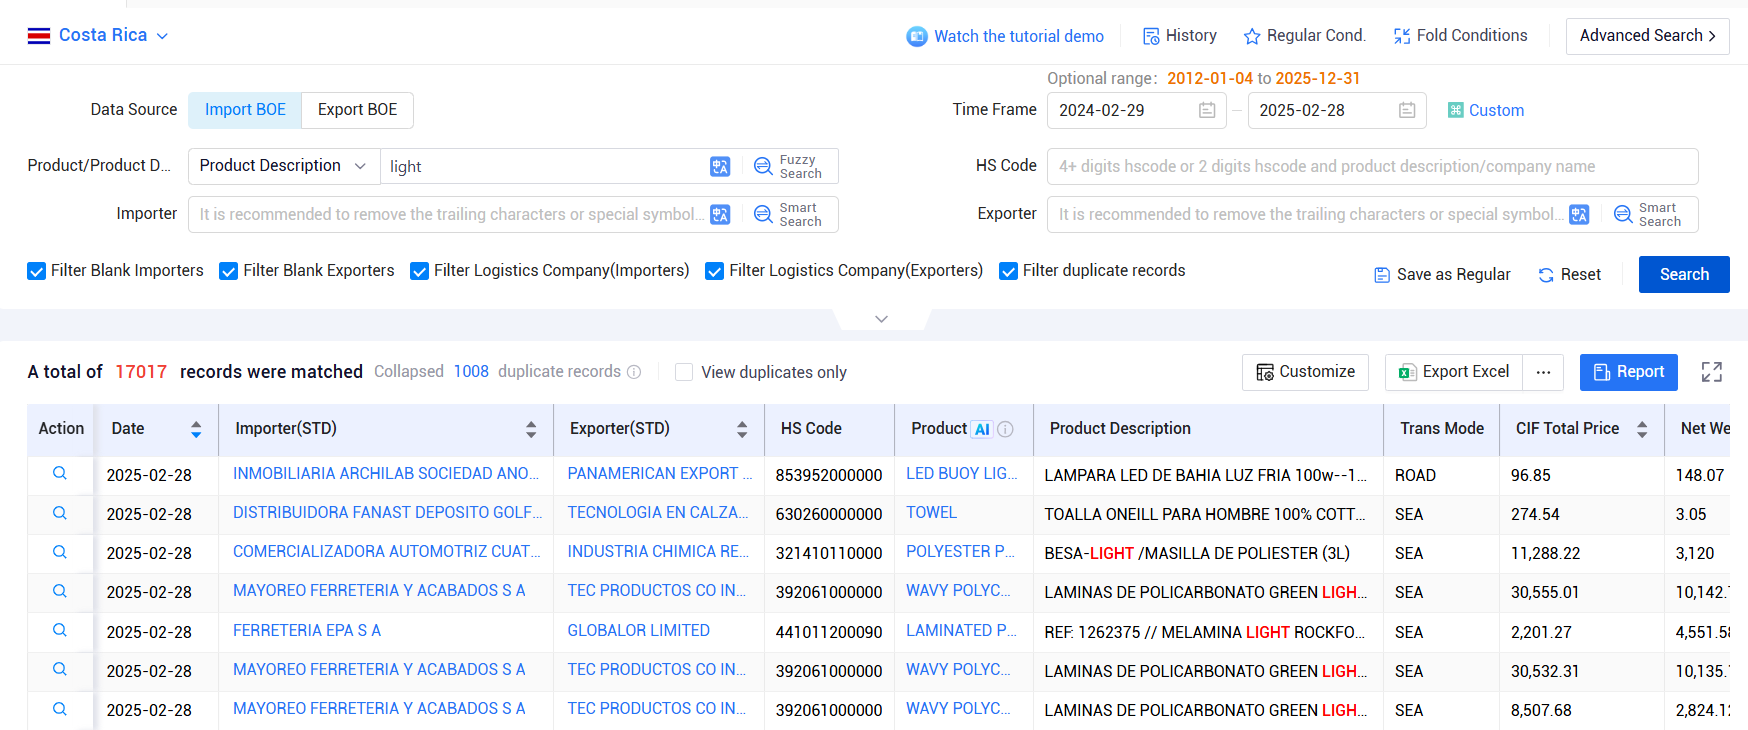This screenshot has height=730, width=1748.
Task: Collapse the search conditions panel chevron
Action: pyautogui.click(x=881, y=319)
